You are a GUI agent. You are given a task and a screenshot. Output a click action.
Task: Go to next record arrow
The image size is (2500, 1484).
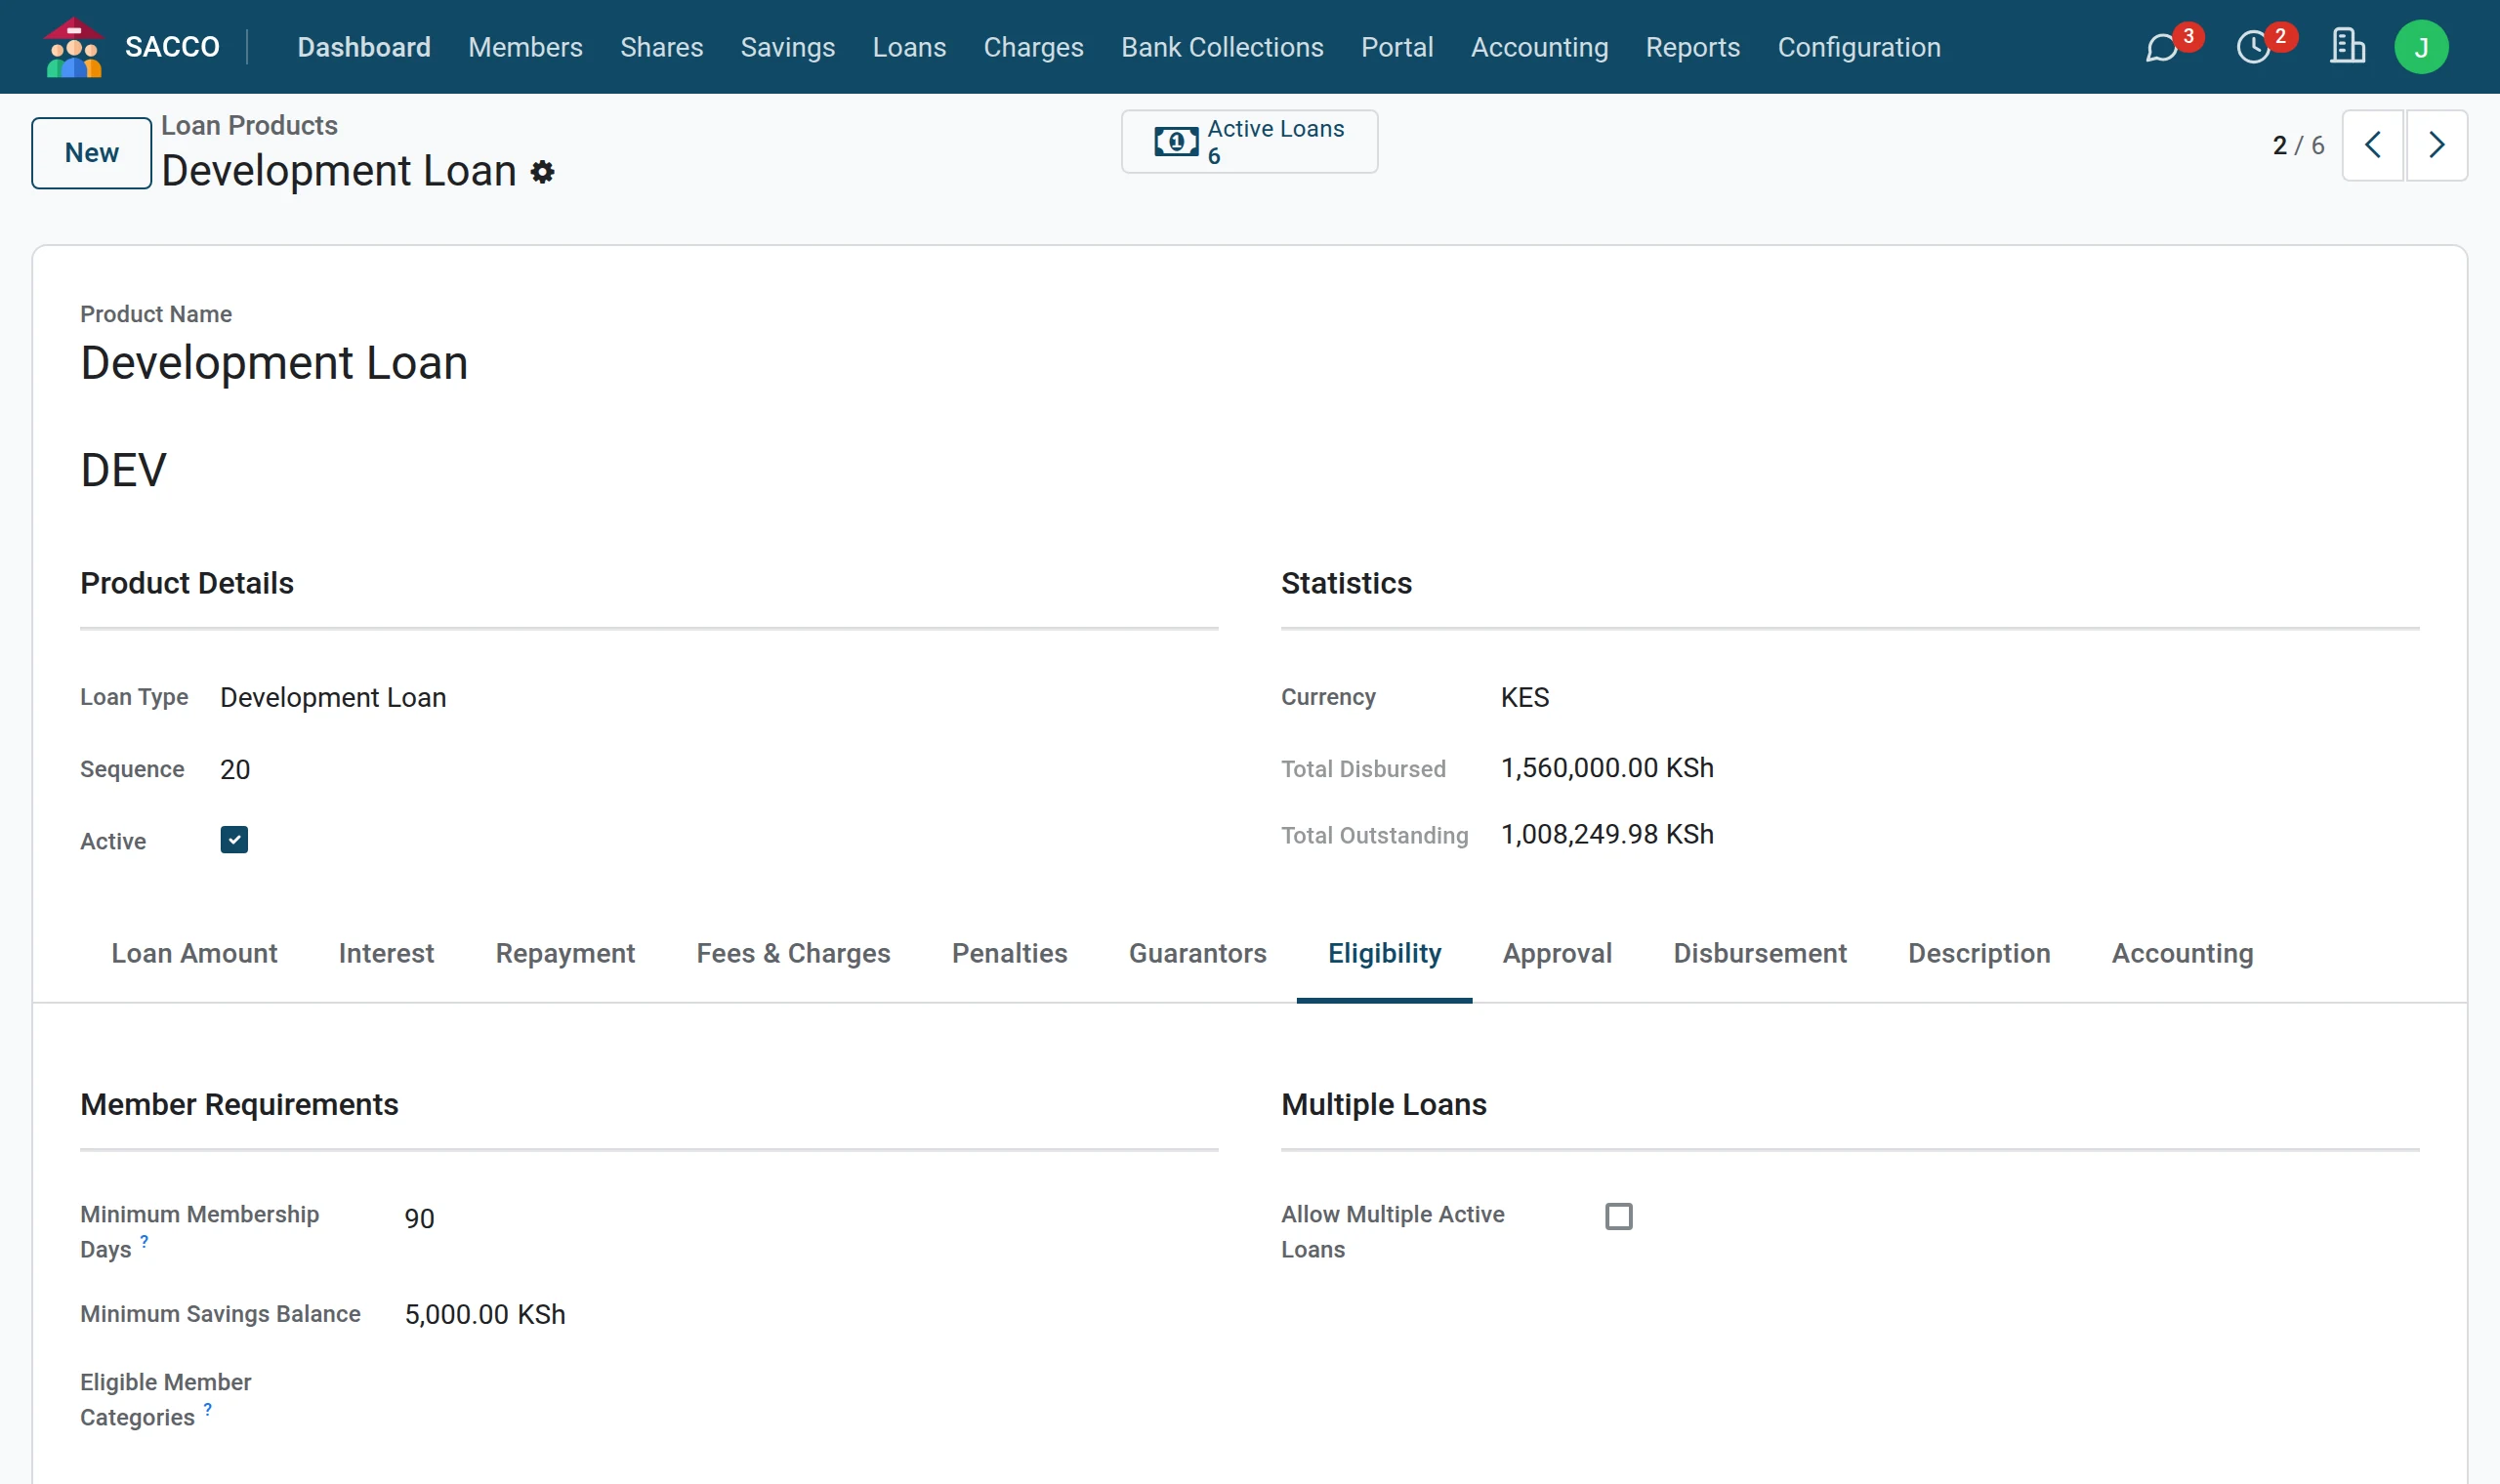pos(2436,145)
